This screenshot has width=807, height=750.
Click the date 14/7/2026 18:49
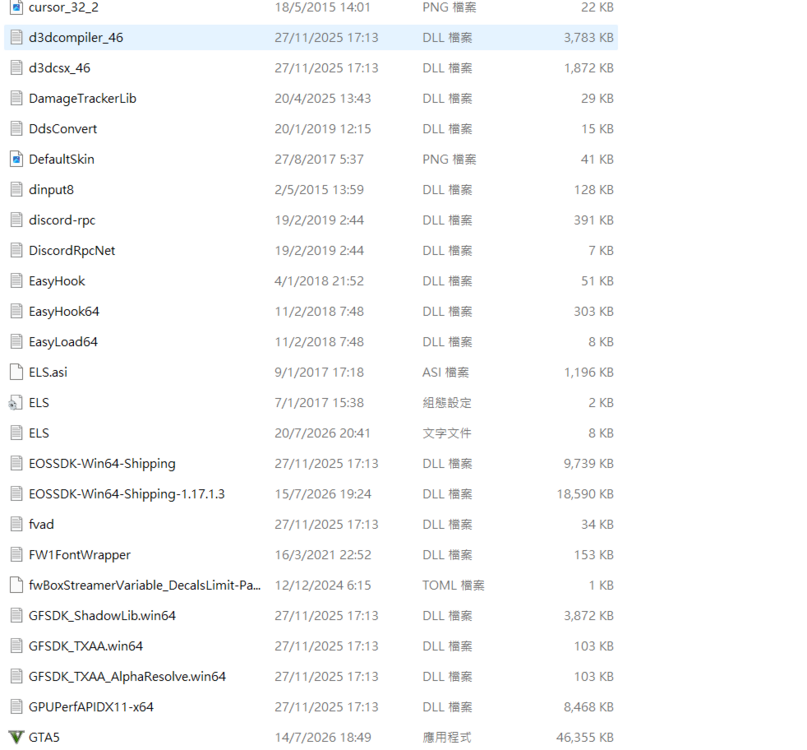point(323,737)
